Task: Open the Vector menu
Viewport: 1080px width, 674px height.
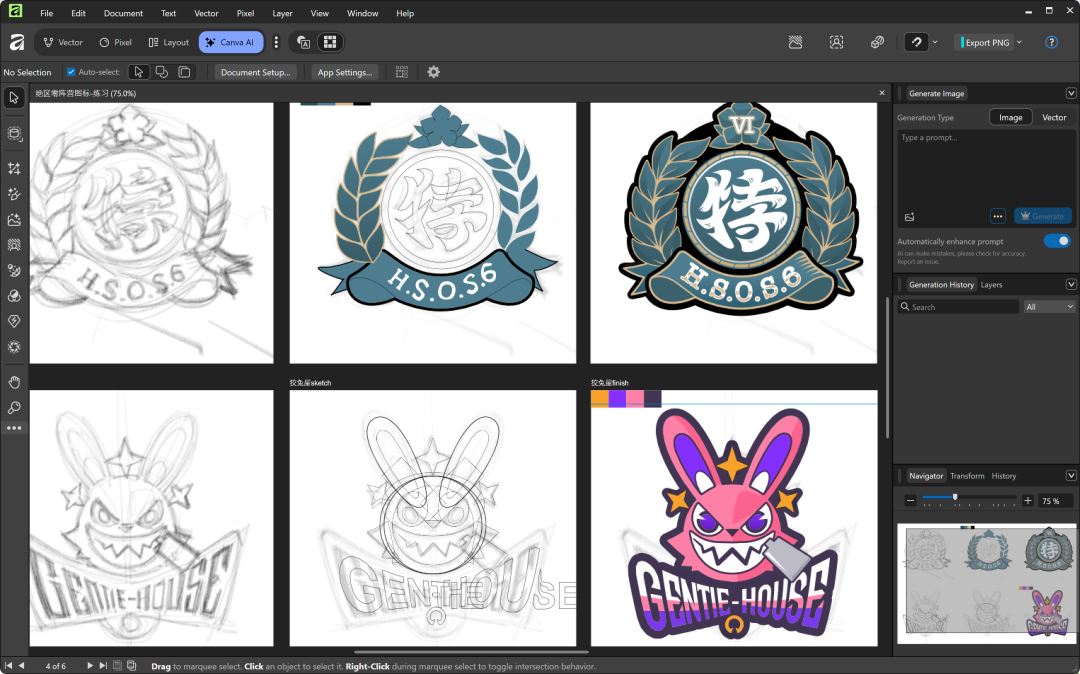Action: coord(206,13)
